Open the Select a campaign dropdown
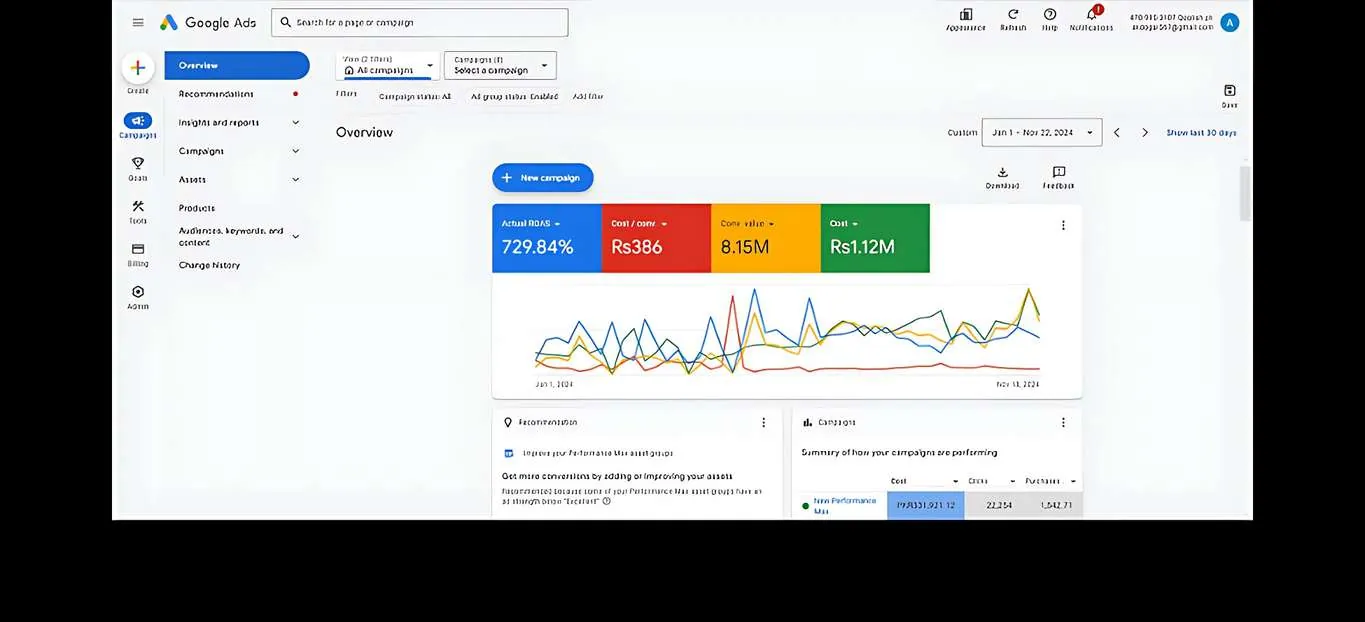The image size is (1365, 622). pos(500,66)
